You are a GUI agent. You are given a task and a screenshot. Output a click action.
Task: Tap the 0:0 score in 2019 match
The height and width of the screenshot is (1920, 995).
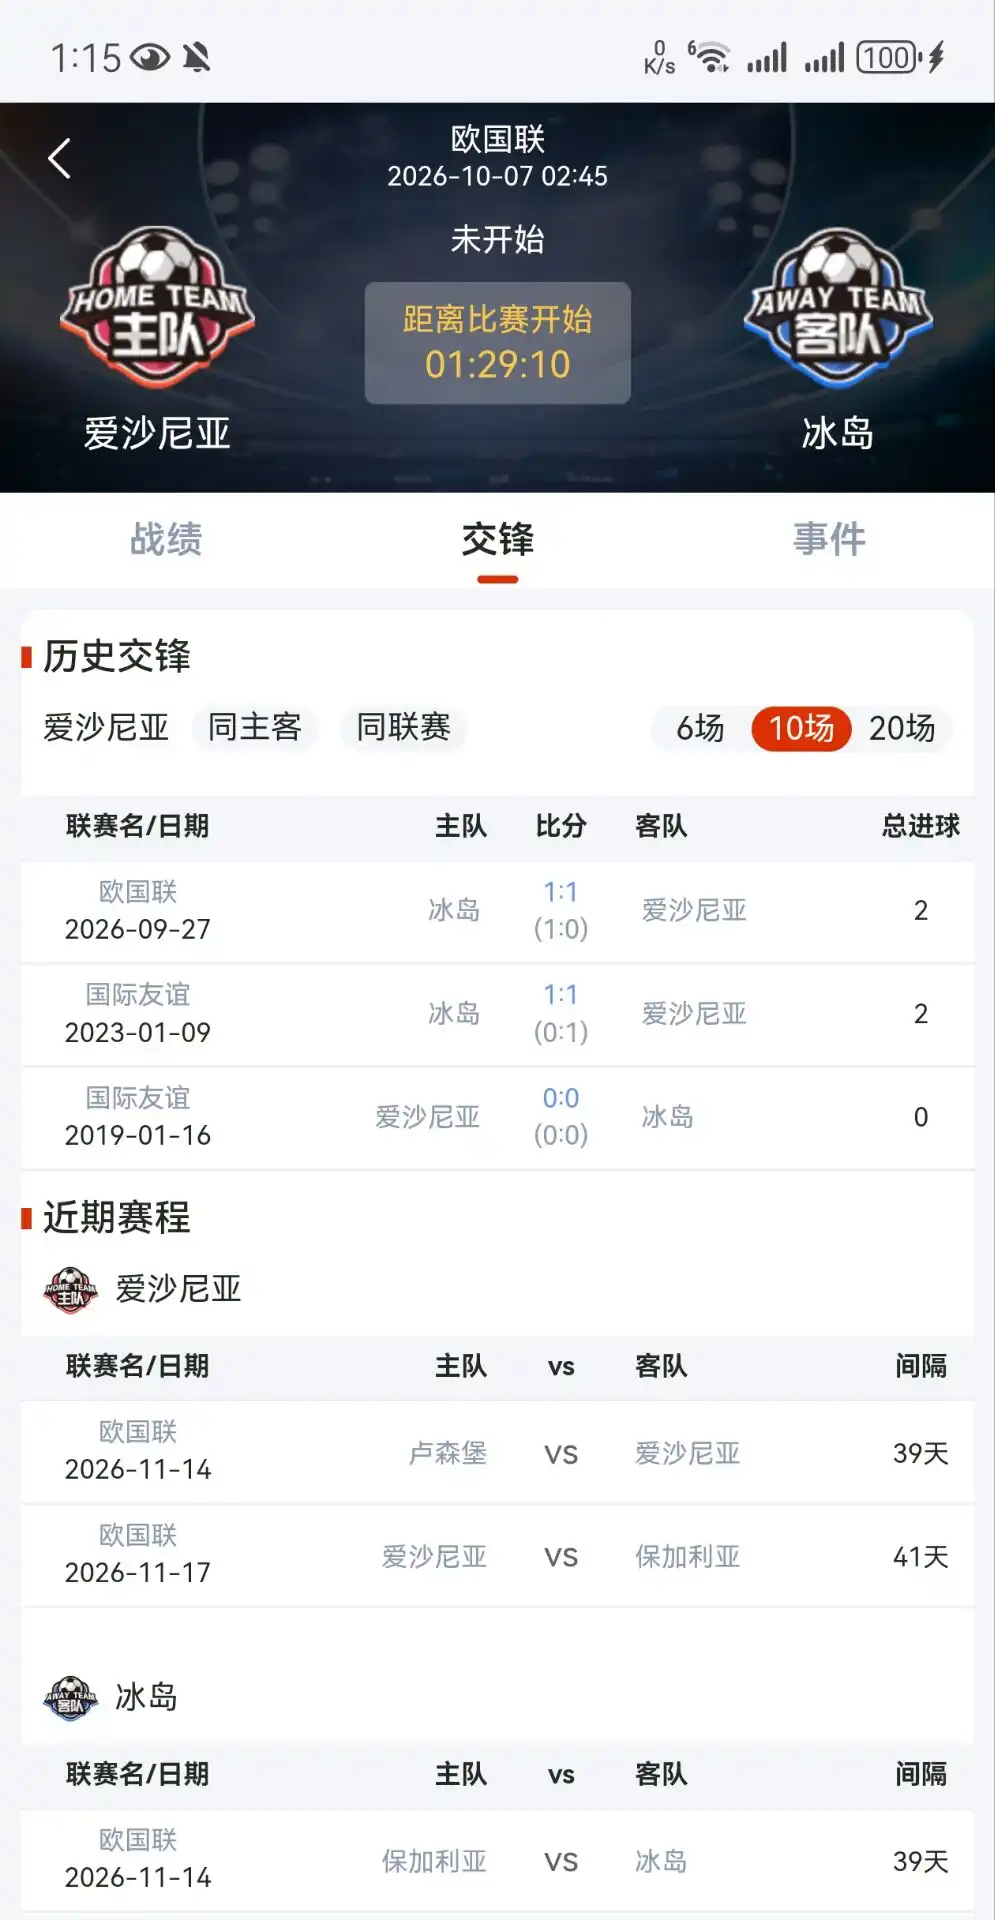pos(561,1098)
